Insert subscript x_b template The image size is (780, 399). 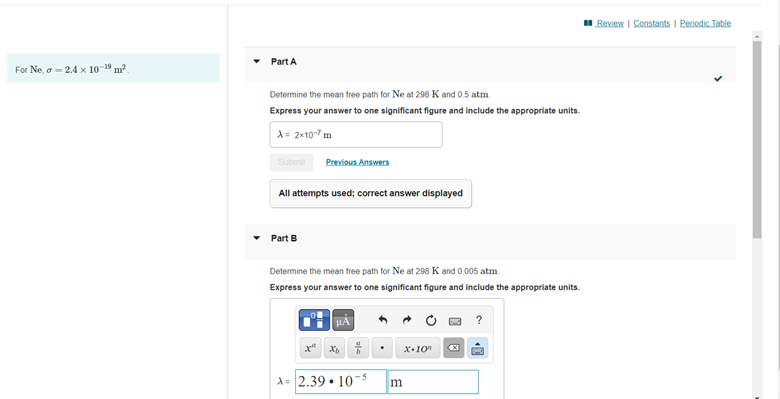(334, 348)
